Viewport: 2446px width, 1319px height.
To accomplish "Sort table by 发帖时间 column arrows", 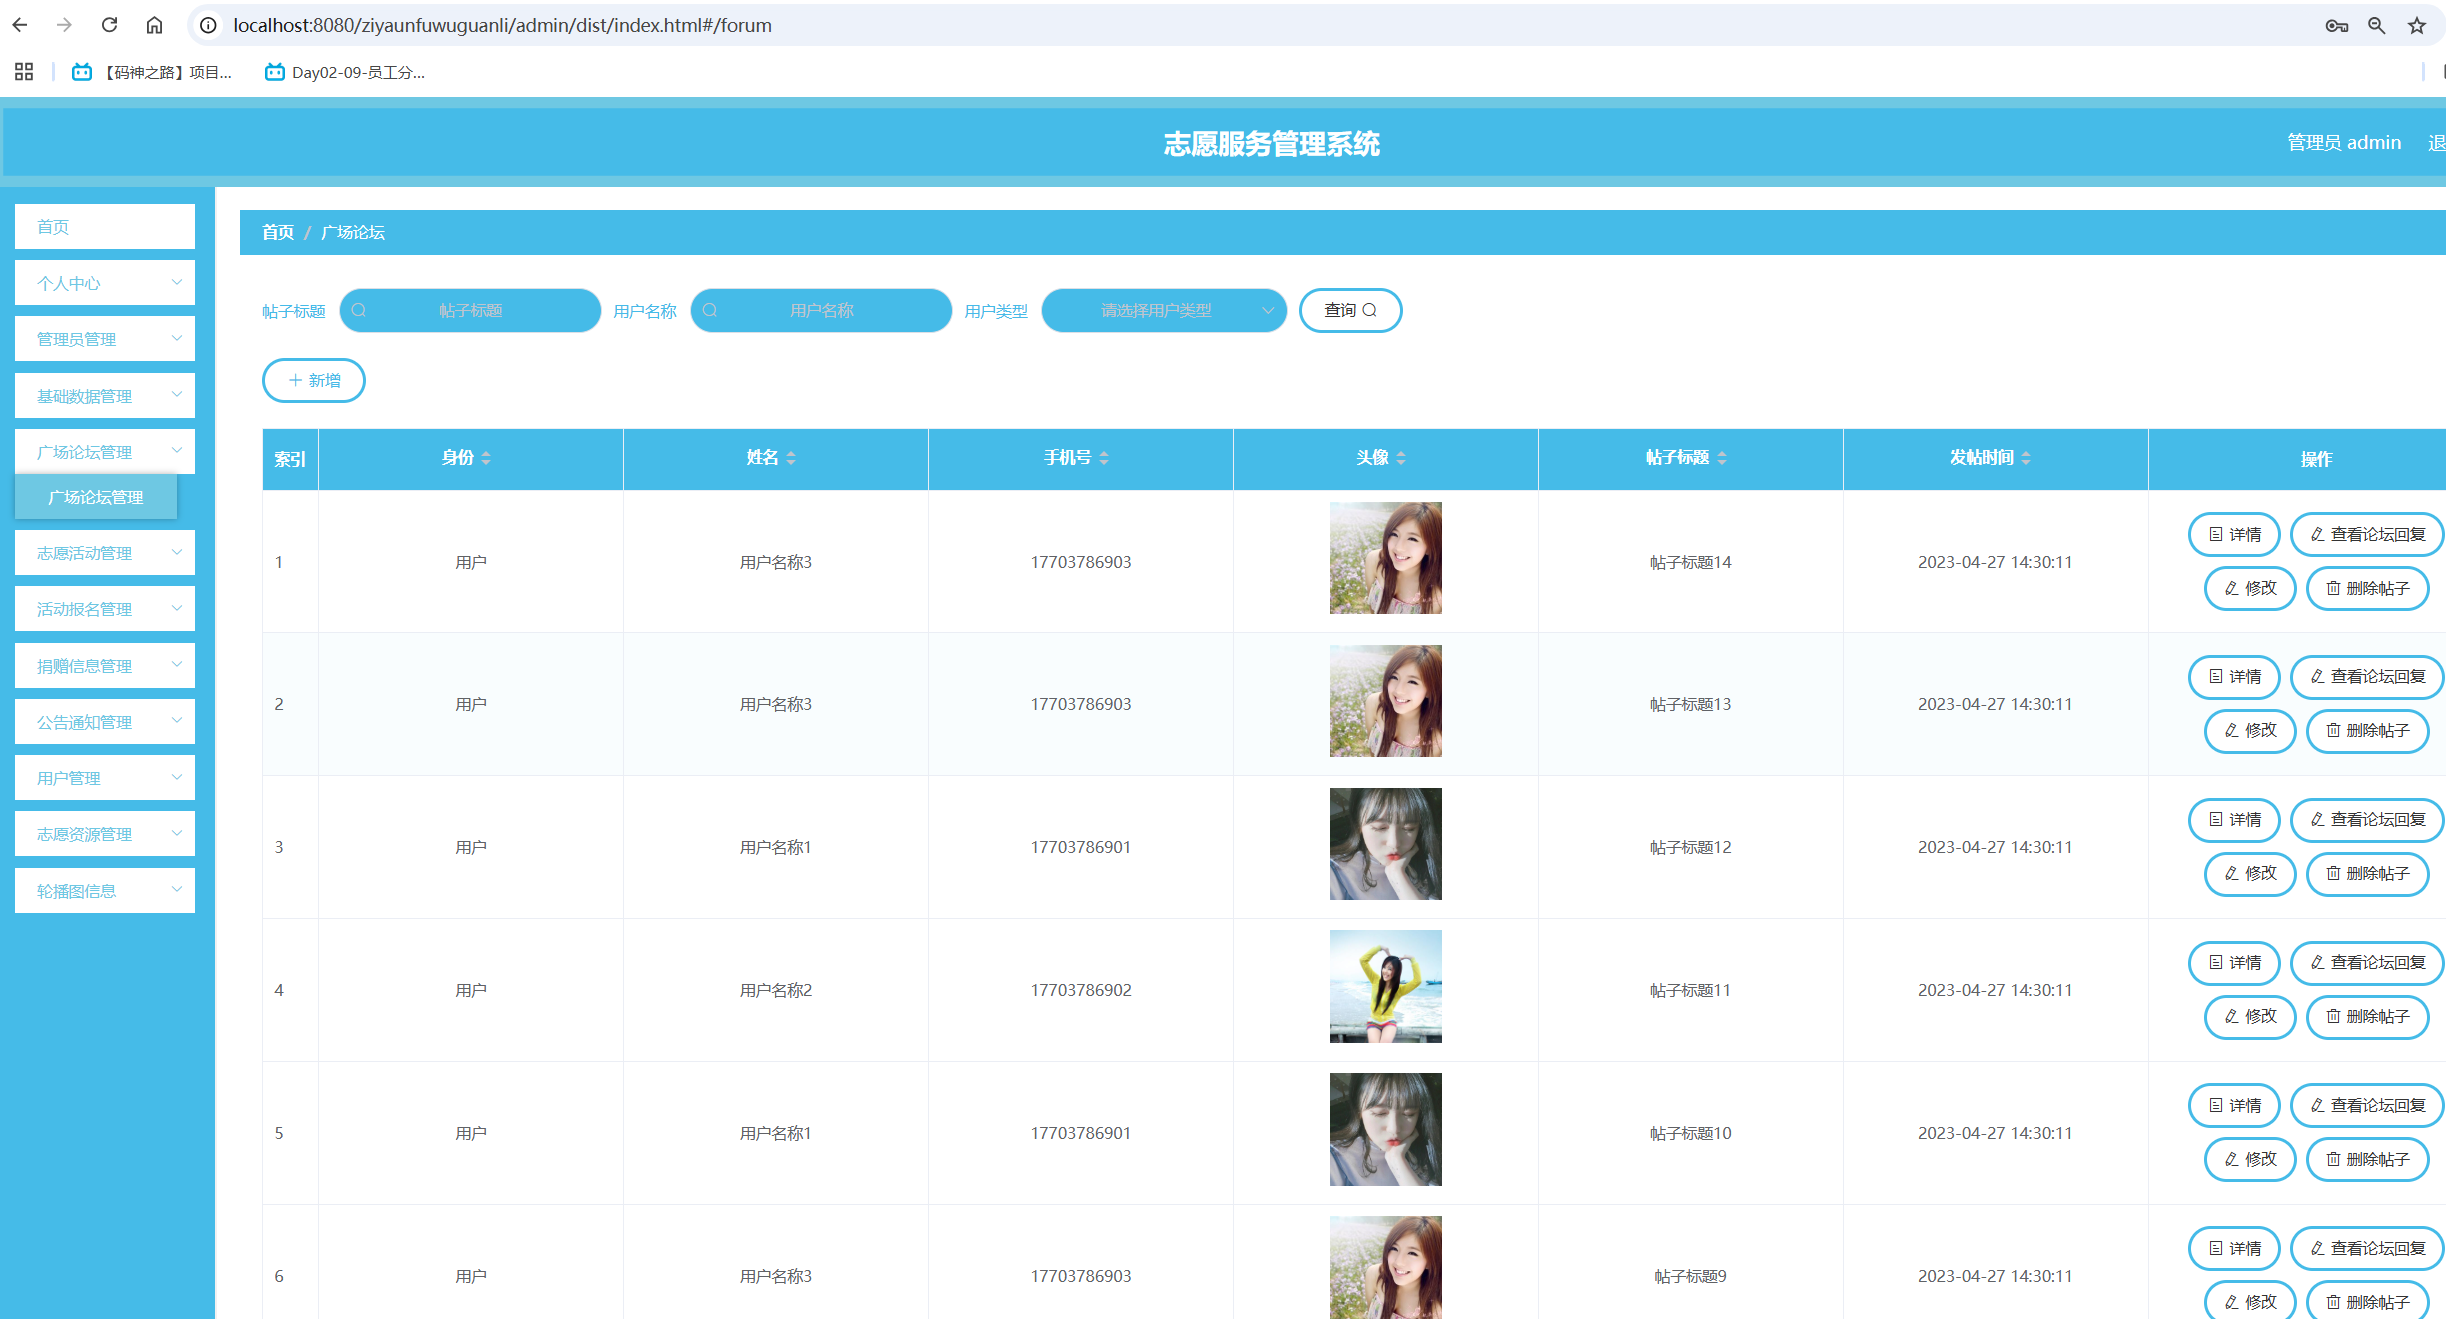I will [x=2026, y=458].
